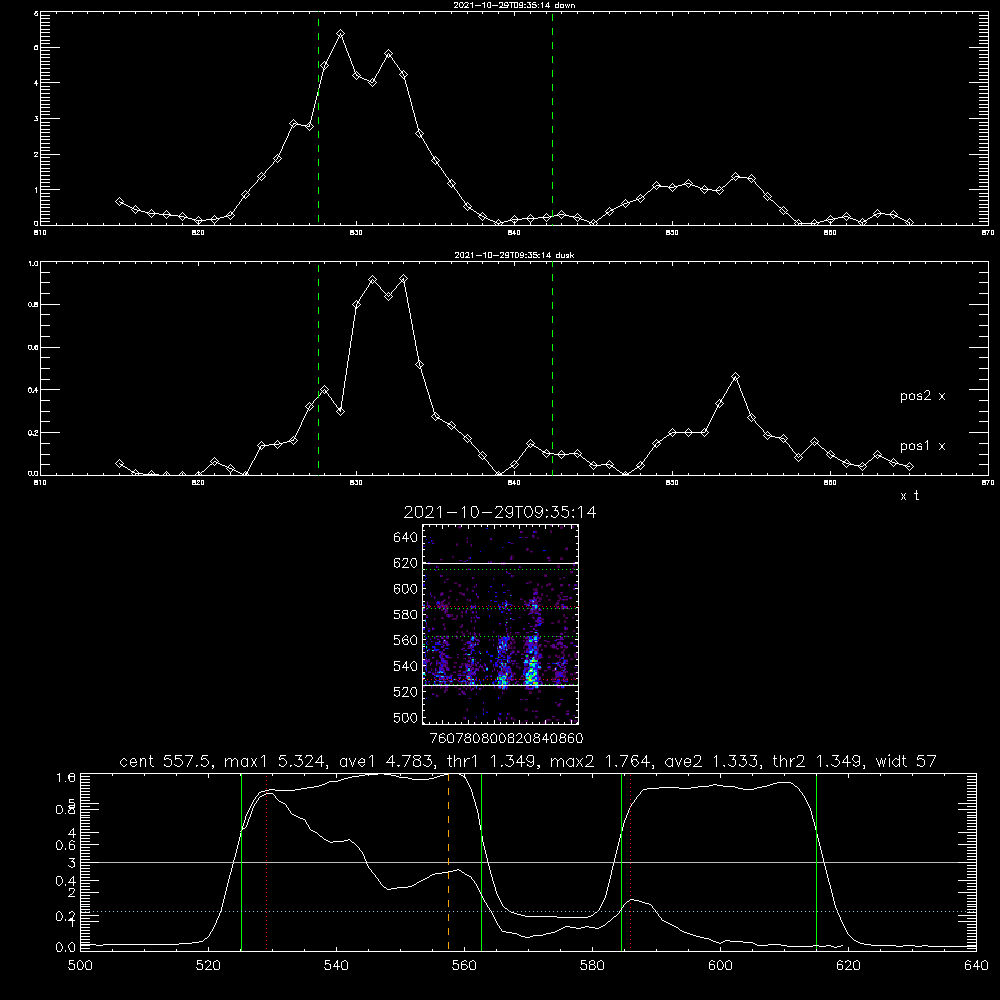The height and width of the screenshot is (1000, 1000).
Task: Click "ave2 1.333" in the stats header
Action: click(x=710, y=761)
